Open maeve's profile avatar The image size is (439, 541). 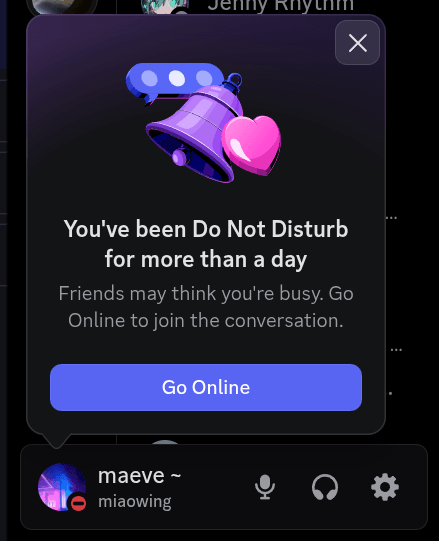point(61,487)
